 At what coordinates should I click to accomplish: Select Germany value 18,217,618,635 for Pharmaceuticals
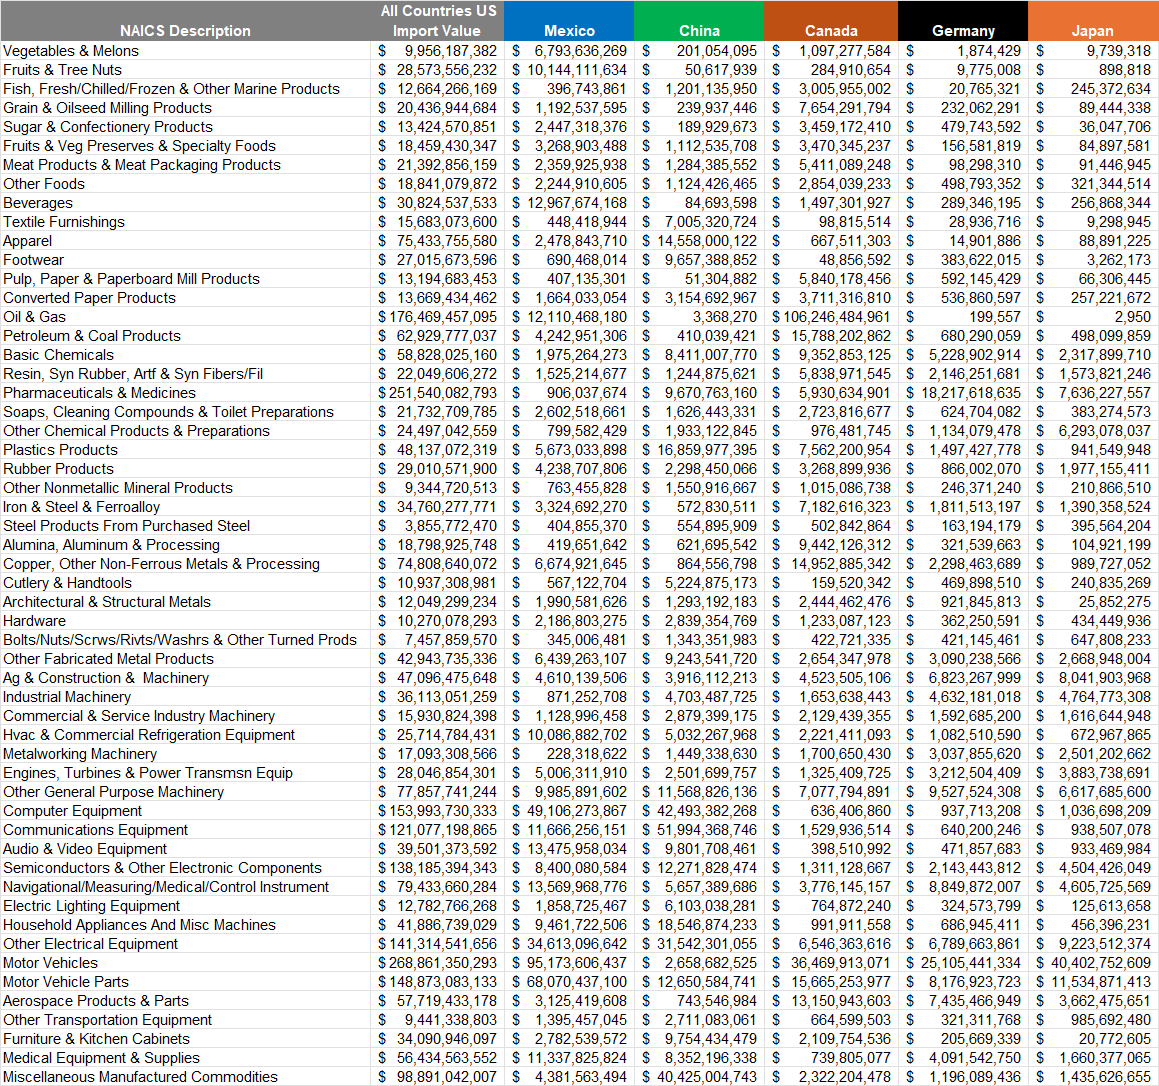[x=963, y=393]
